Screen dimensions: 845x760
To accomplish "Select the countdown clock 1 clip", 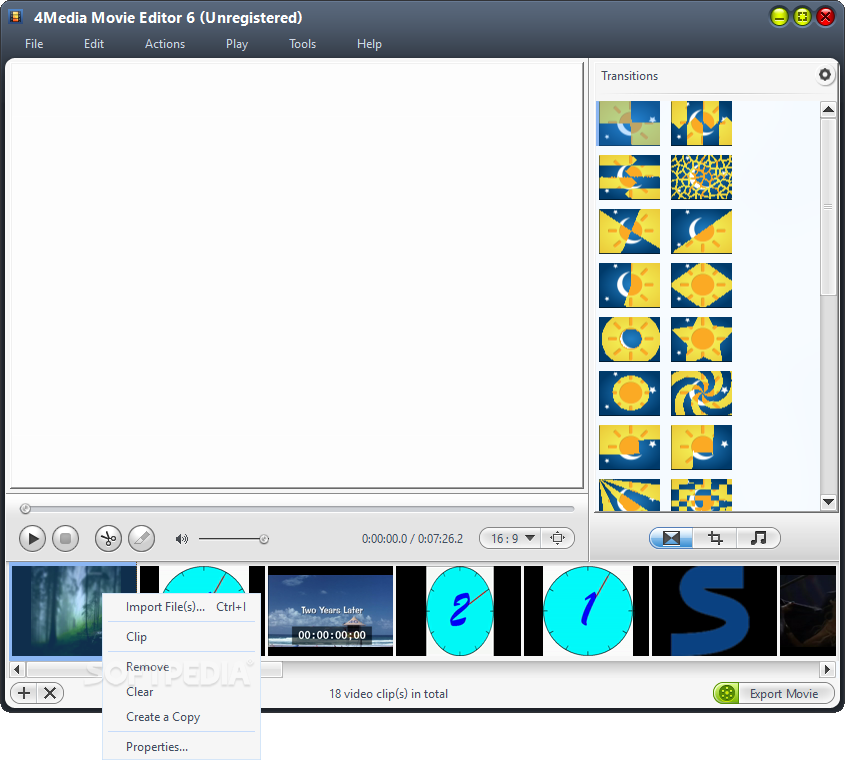I will (x=587, y=611).
